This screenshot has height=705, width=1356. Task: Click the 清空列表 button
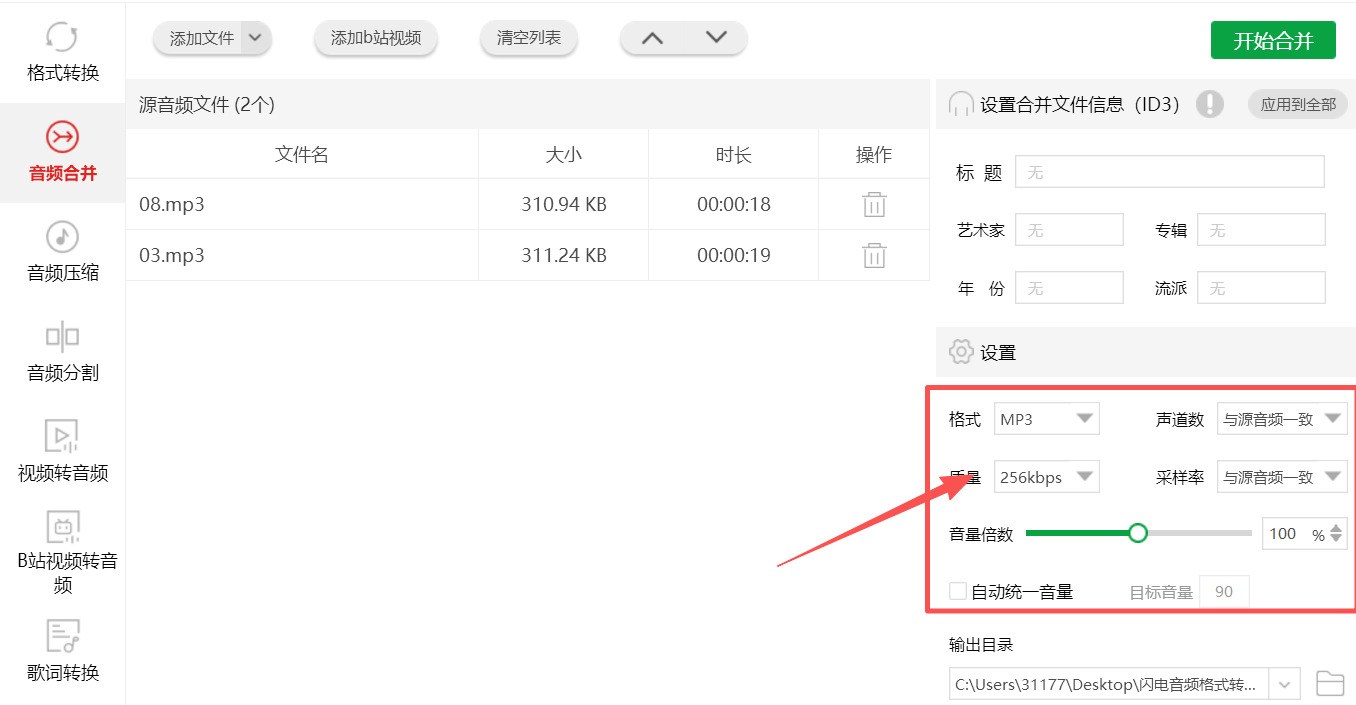pos(529,38)
